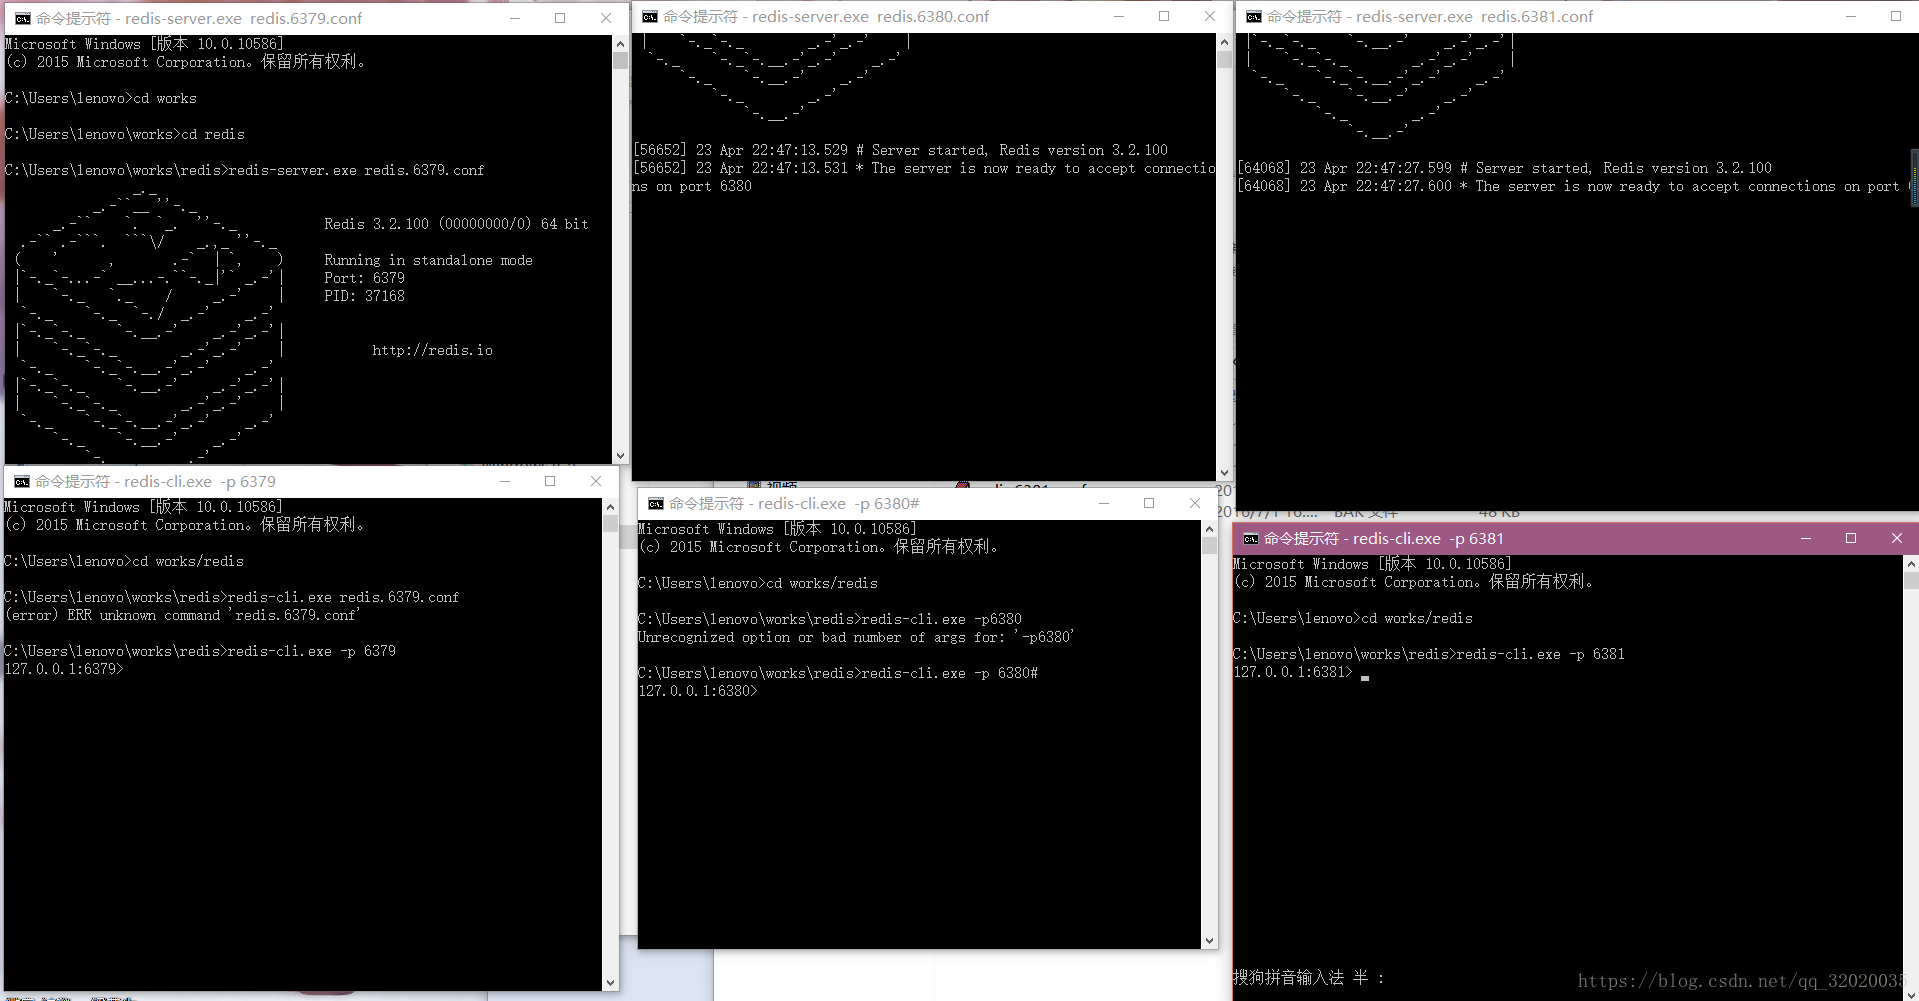The image size is (1919, 1001).
Task: Close the redis-cli -p 6381 window
Action: [x=1896, y=538]
